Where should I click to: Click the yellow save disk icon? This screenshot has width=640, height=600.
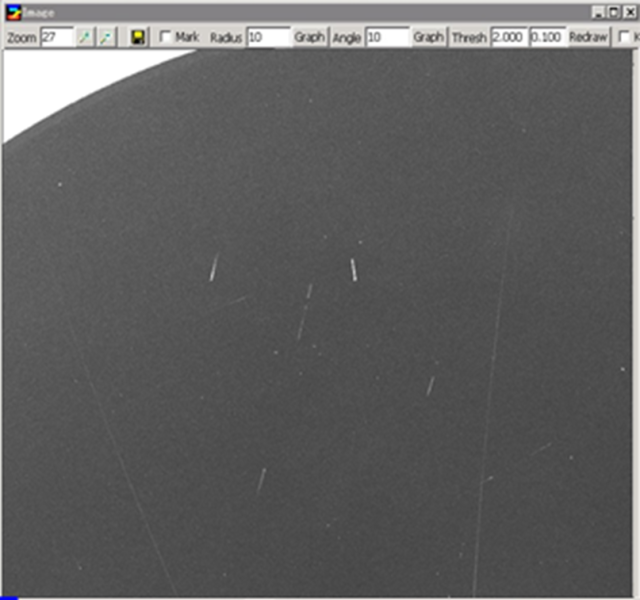point(138,38)
